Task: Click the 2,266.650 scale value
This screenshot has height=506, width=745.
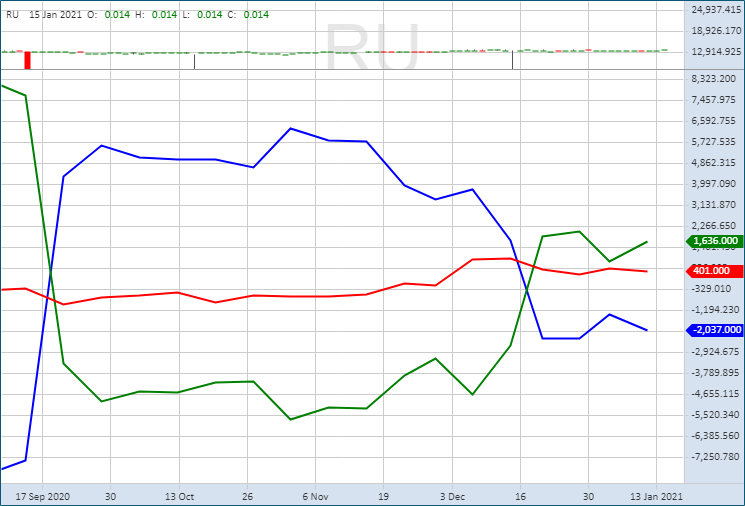Action: point(714,226)
